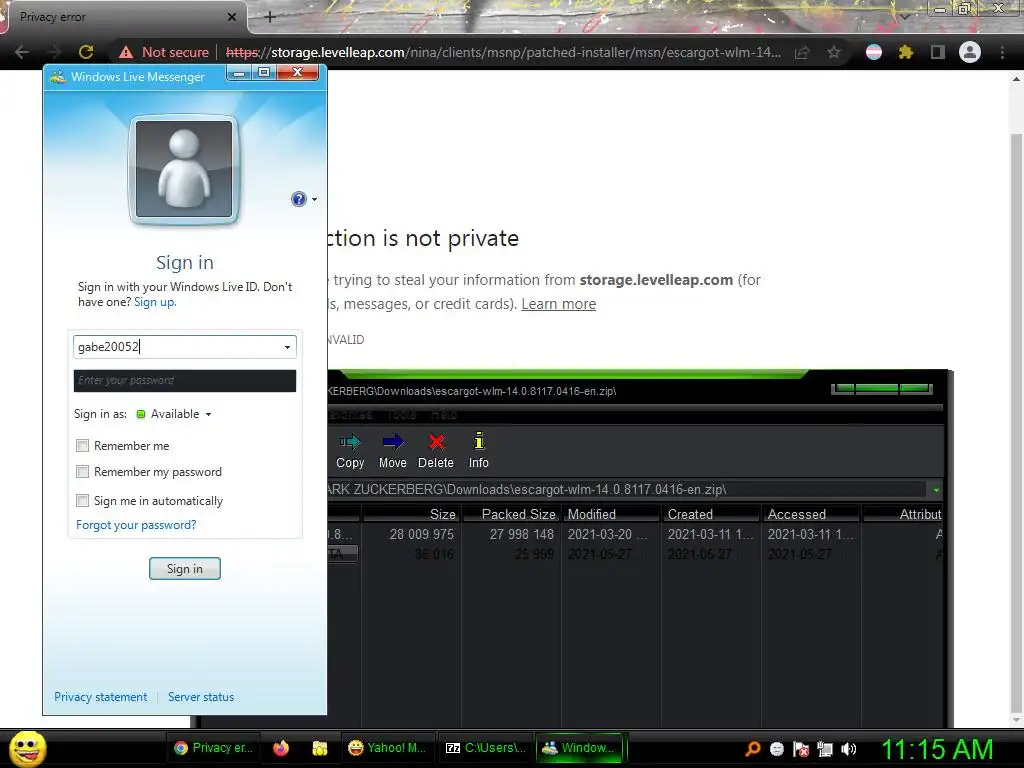Switch to Yahoo! Messenger taskbar window

click(x=387, y=748)
